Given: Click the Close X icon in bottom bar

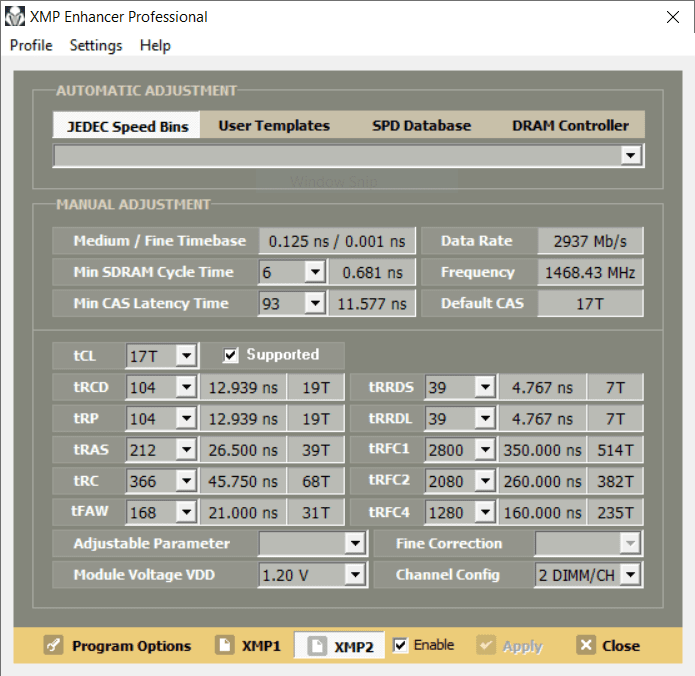Looking at the screenshot, I should (x=586, y=645).
